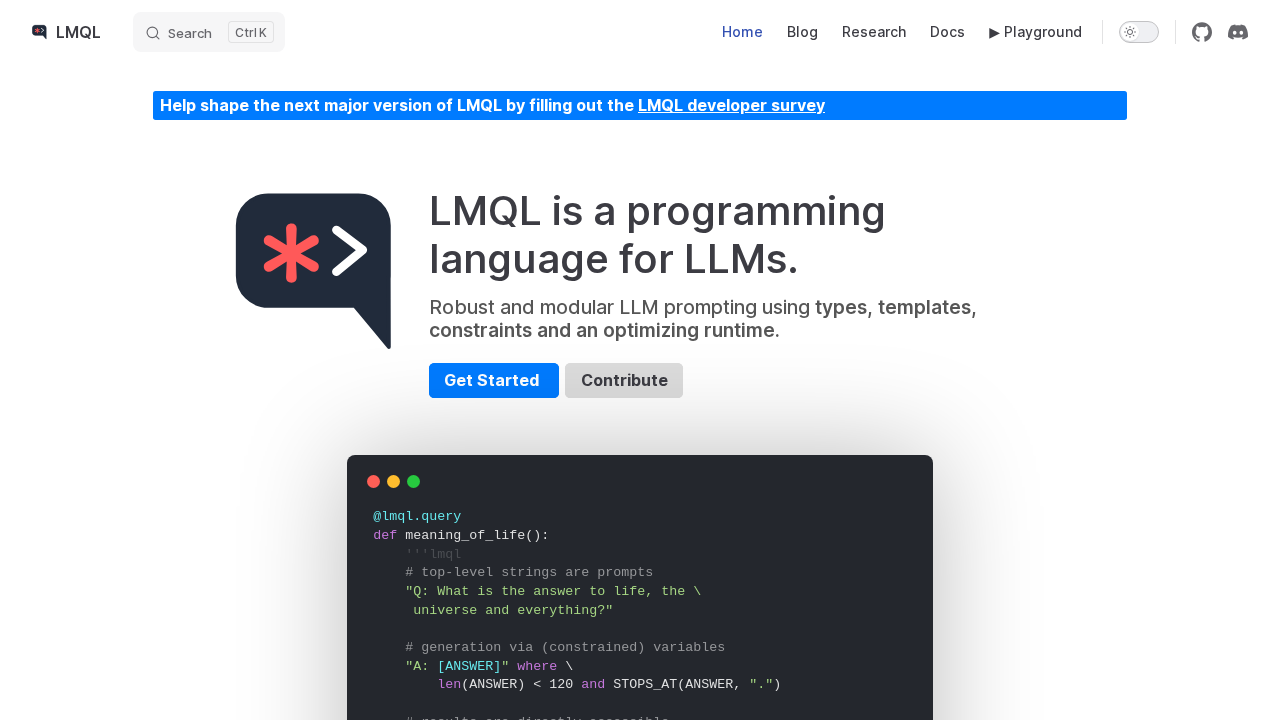This screenshot has height=720, width=1280.
Task: Open the Research page
Action: [x=874, y=31]
